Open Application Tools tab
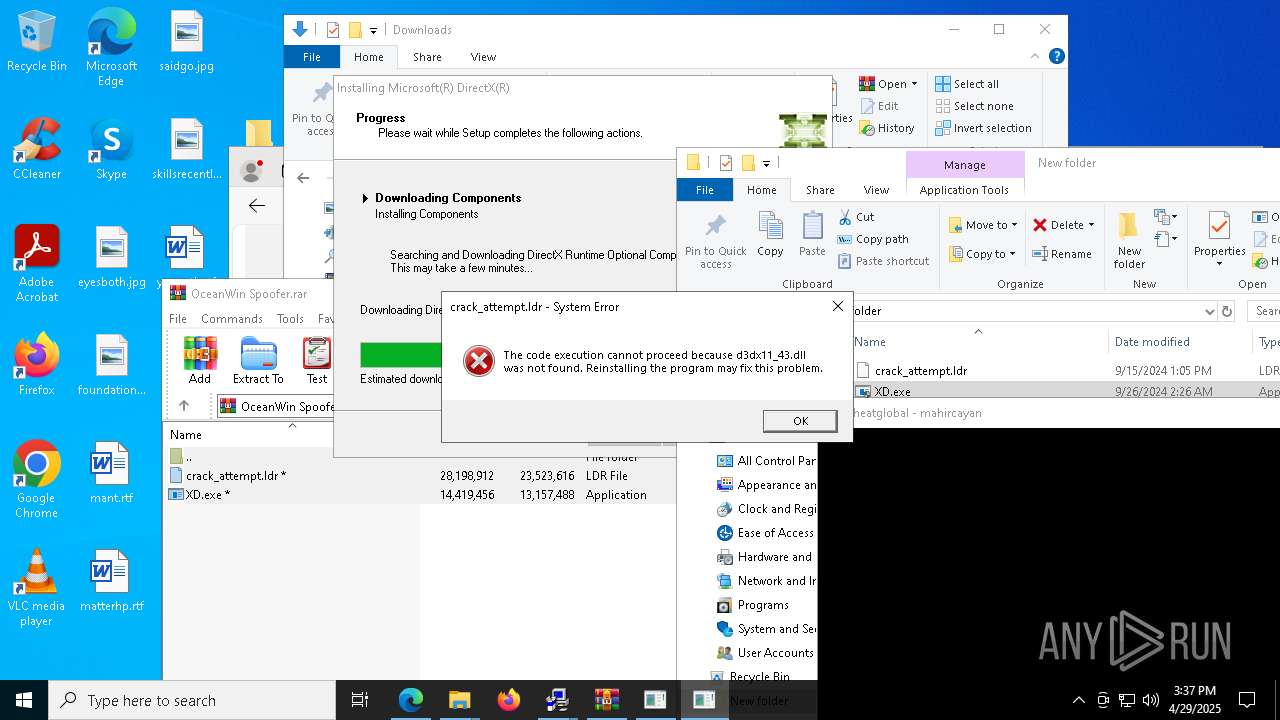Viewport: 1280px width, 720px height. click(x=964, y=190)
